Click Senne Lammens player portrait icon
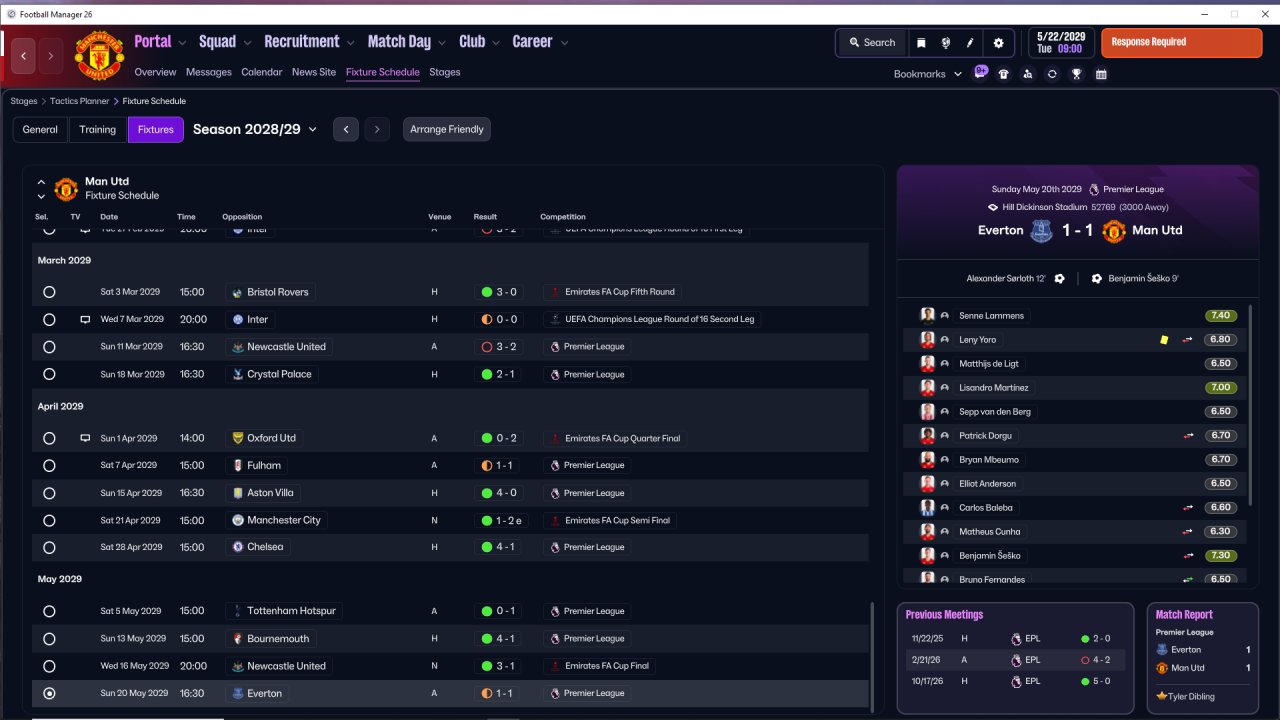This screenshot has height=720, width=1280. click(927, 315)
